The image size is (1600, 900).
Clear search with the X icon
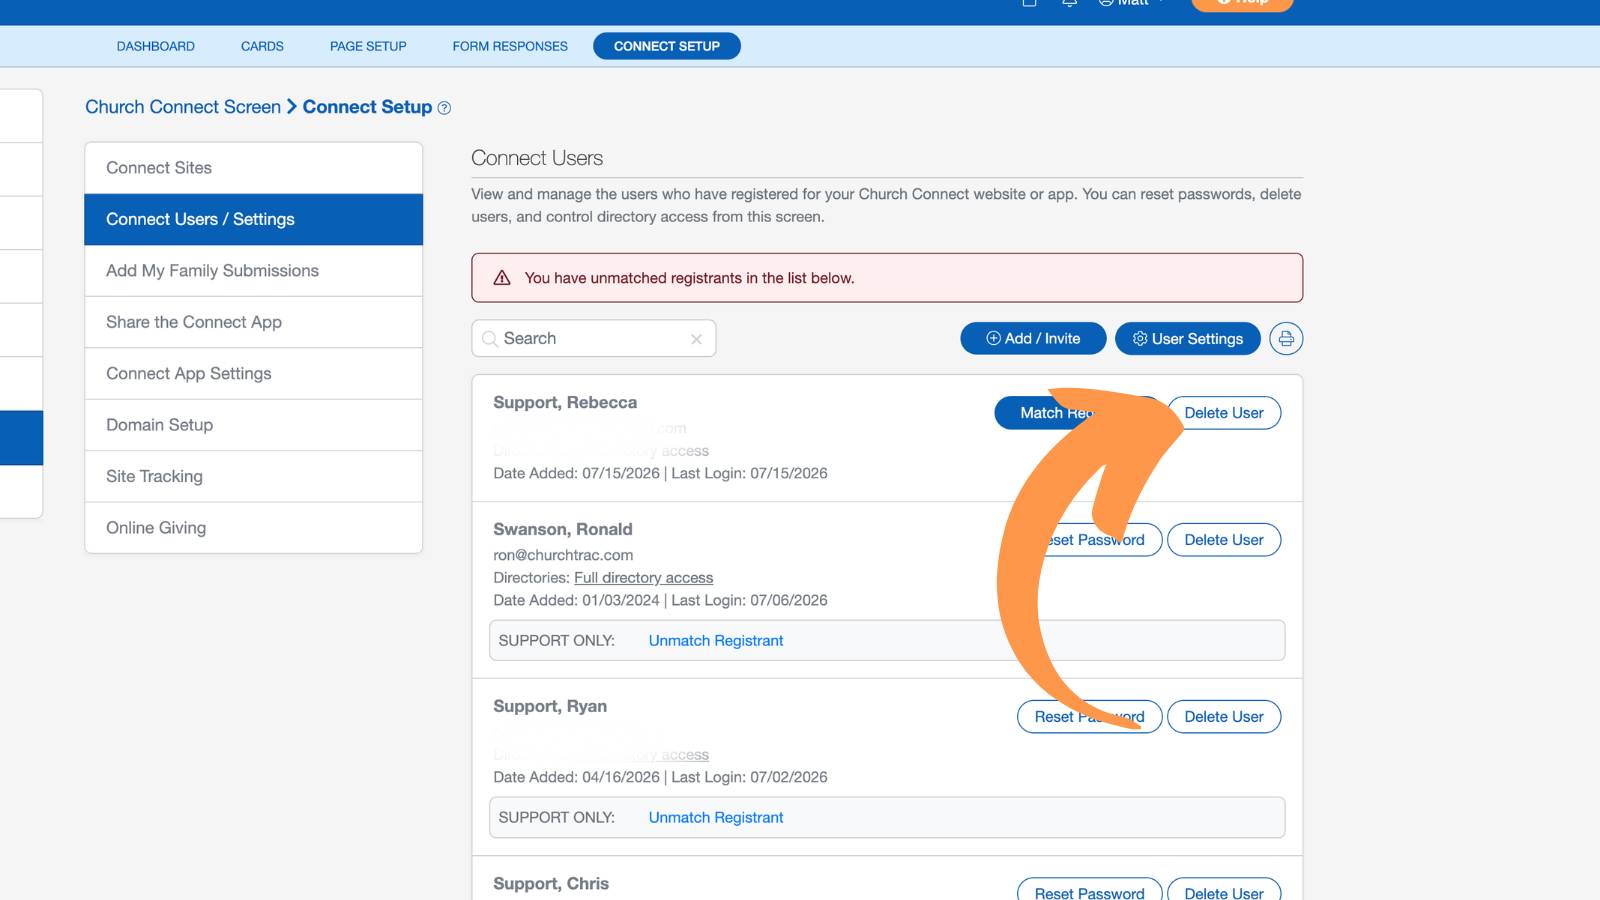[x=696, y=339]
